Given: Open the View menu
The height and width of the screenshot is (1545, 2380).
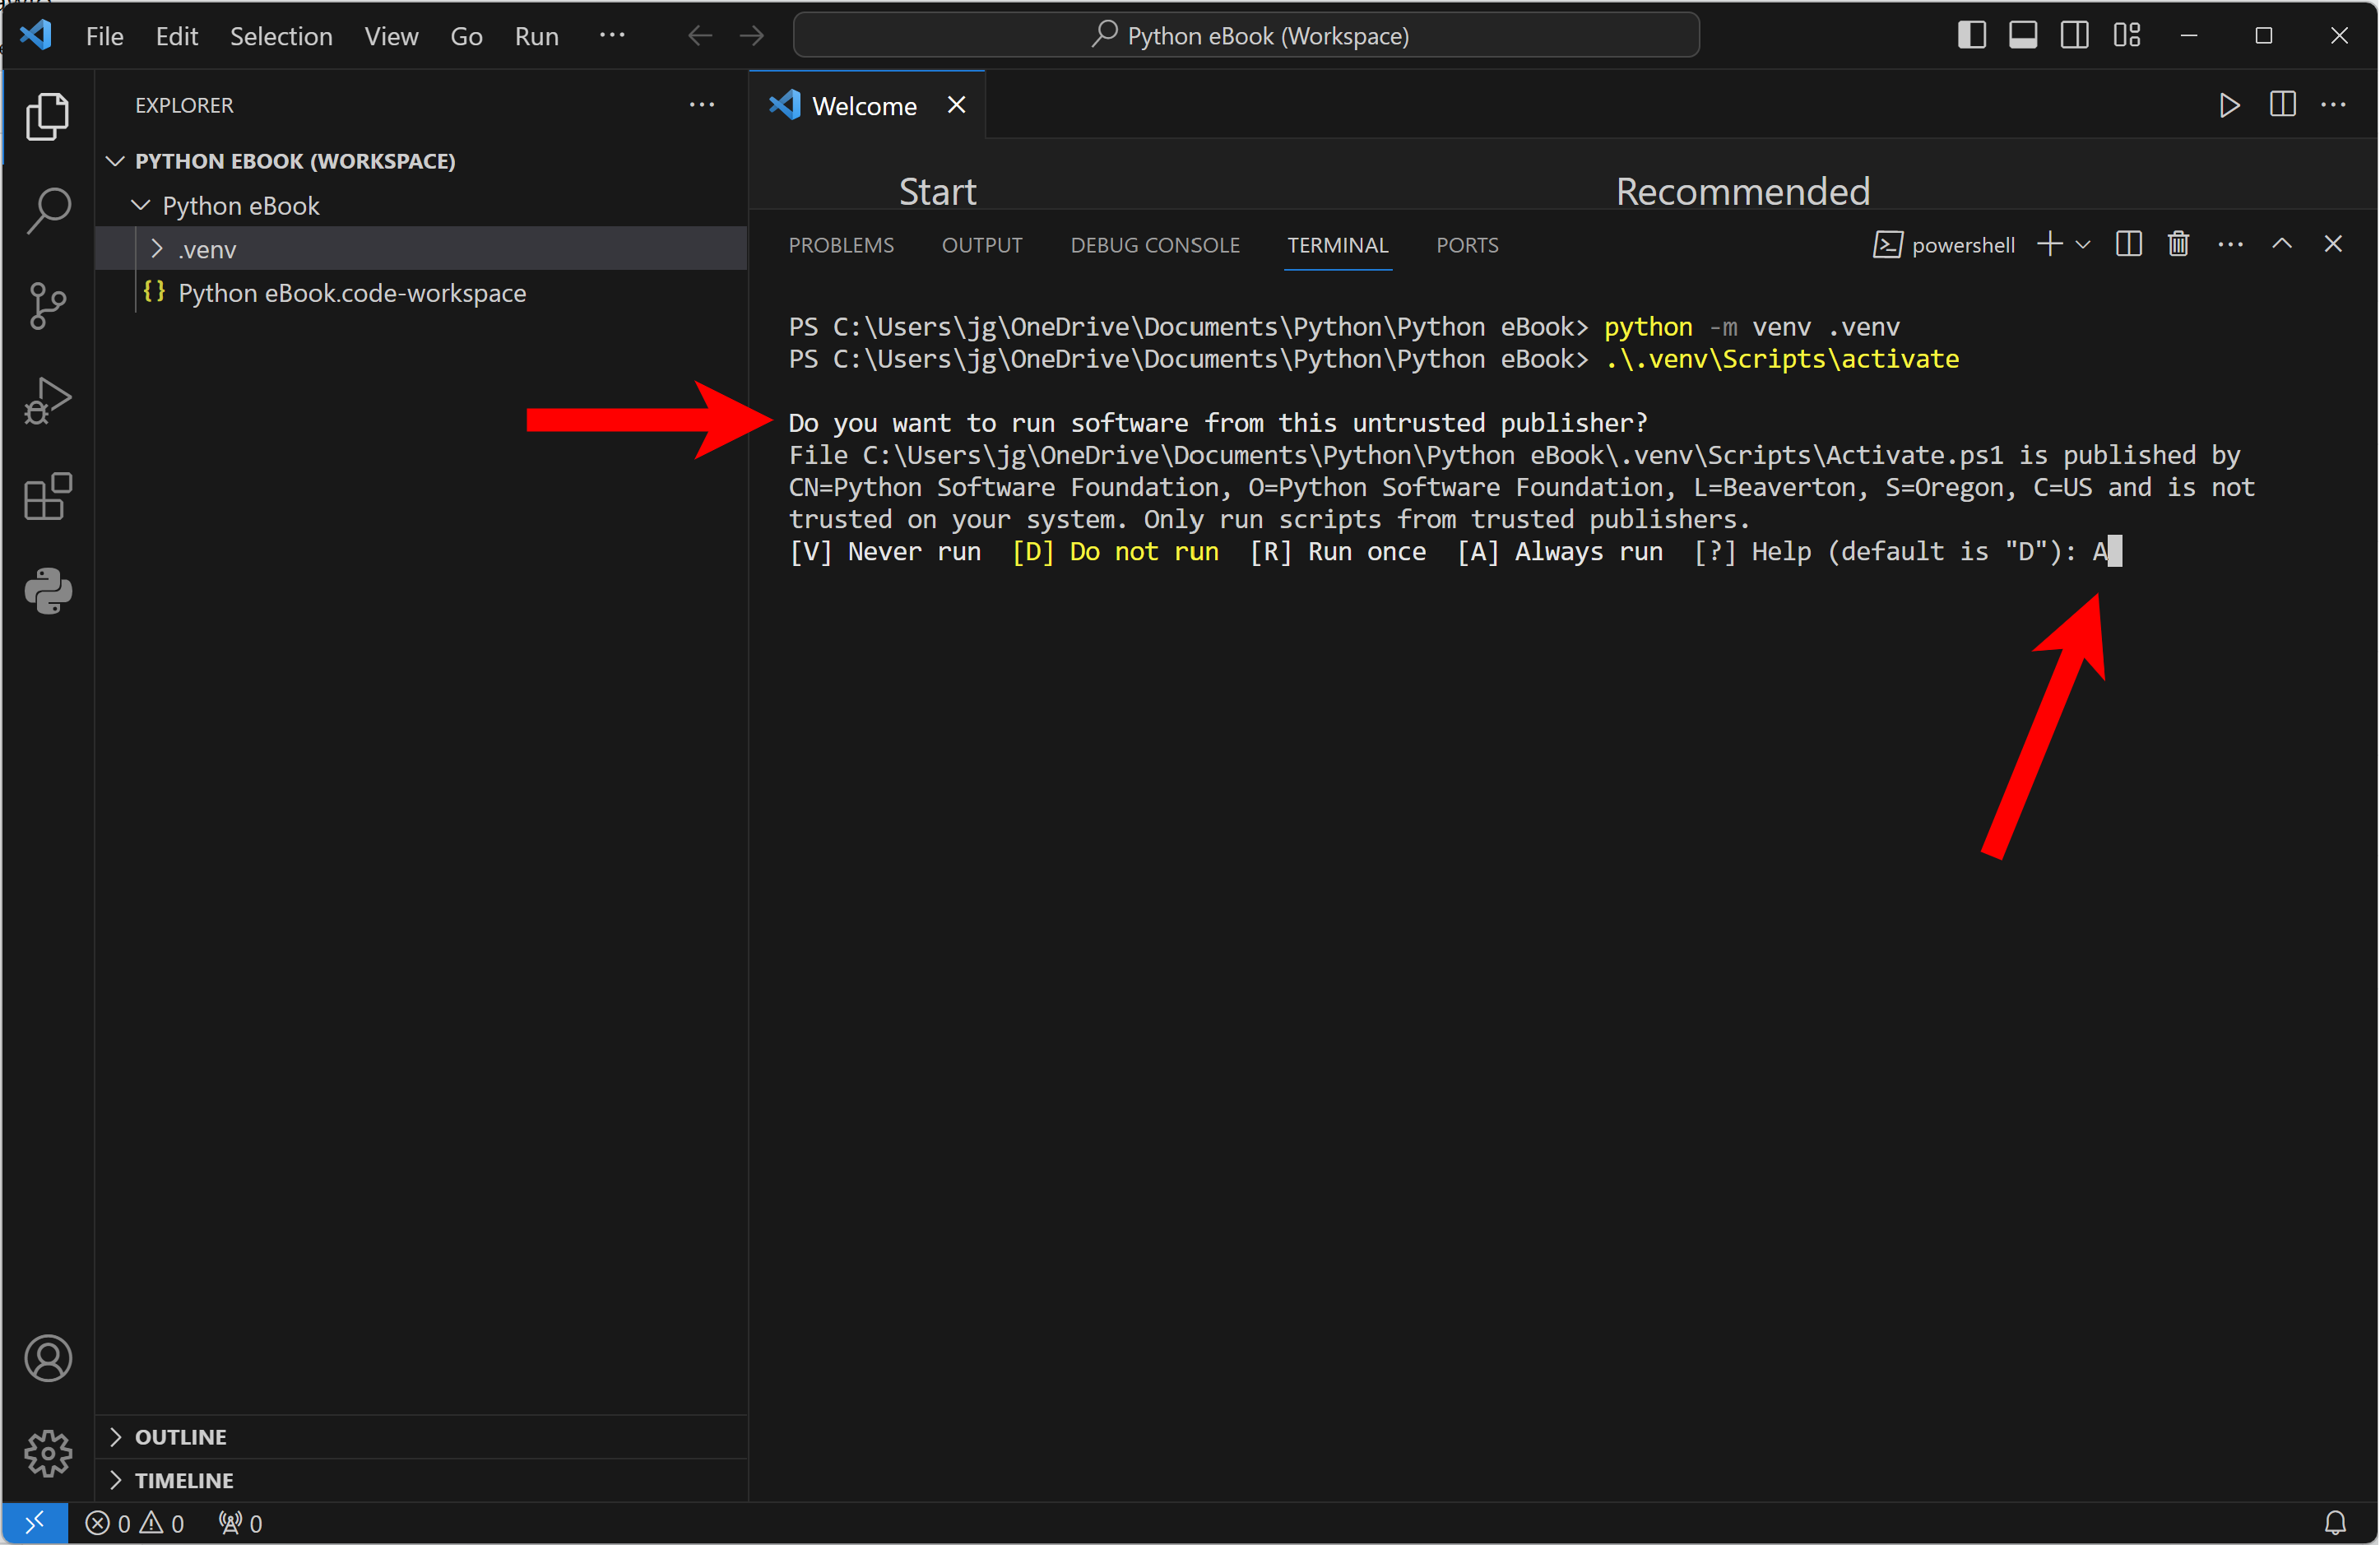Looking at the screenshot, I should [391, 36].
